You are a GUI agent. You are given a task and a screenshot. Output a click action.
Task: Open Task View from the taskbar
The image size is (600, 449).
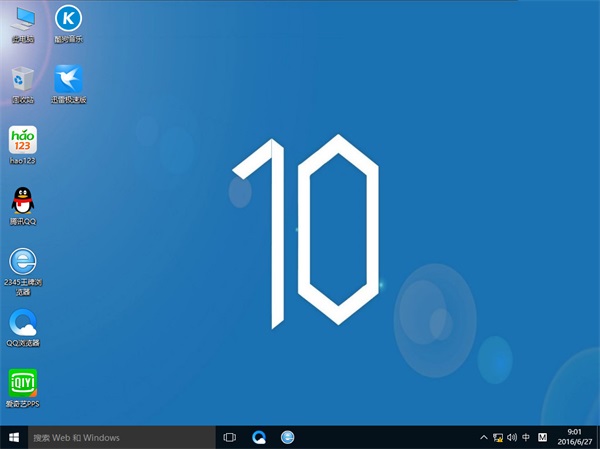(x=230, y=438)
